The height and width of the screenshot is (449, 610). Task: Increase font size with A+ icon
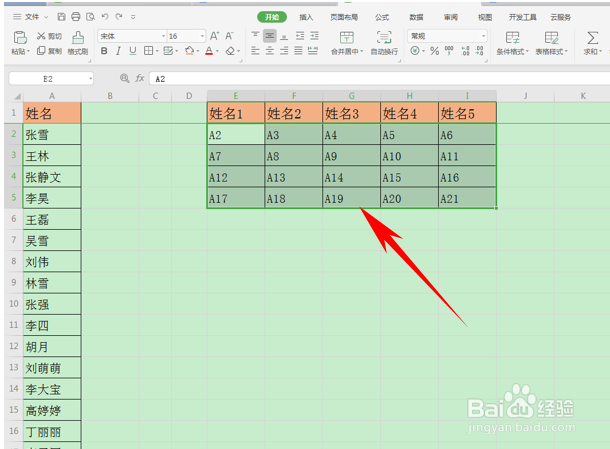coord(214,36)
